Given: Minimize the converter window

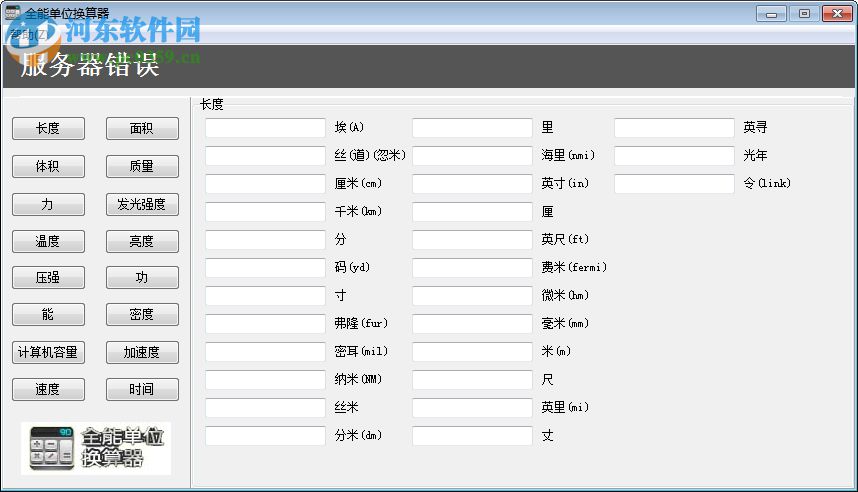Looking at the screenshot, I should (x=772, y=14).
